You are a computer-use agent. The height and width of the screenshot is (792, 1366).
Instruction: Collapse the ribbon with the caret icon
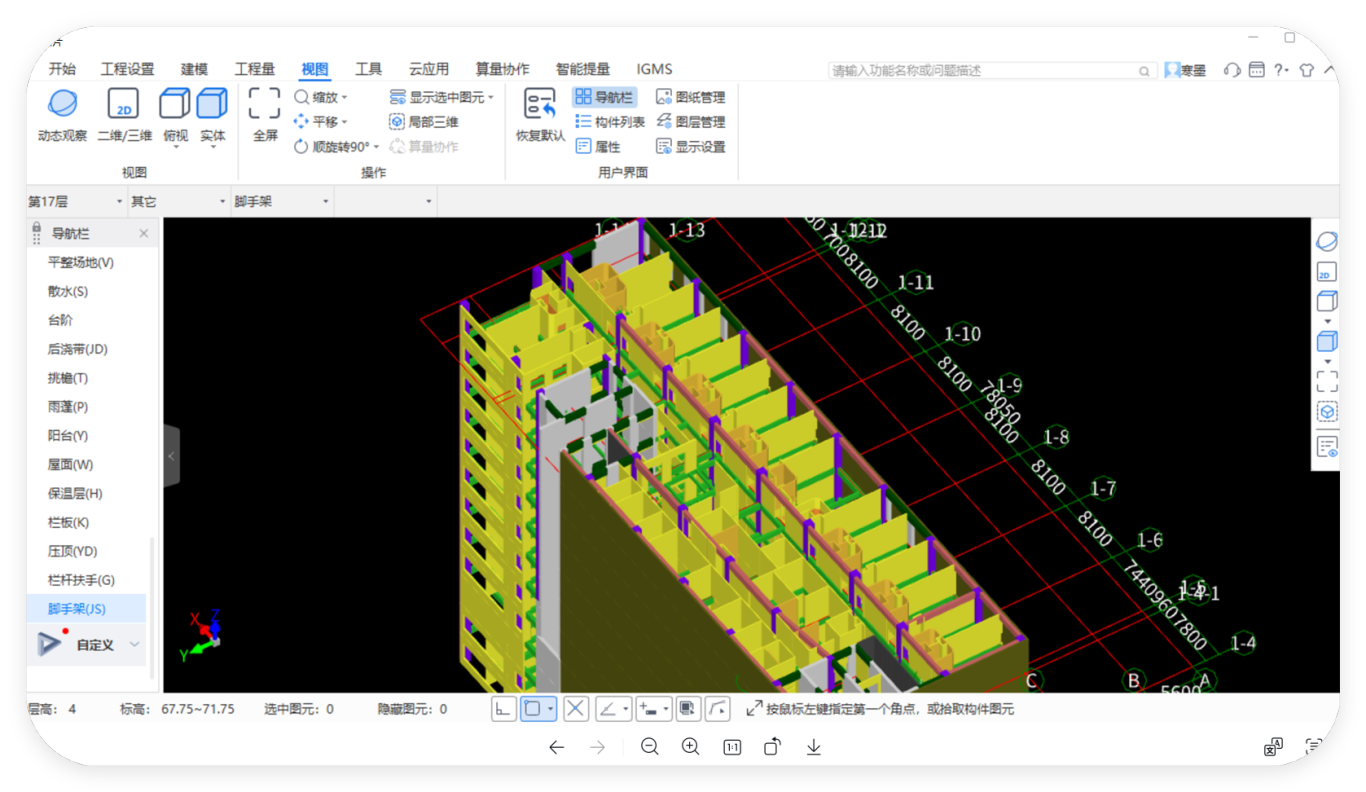click(x=1329, y=70)
